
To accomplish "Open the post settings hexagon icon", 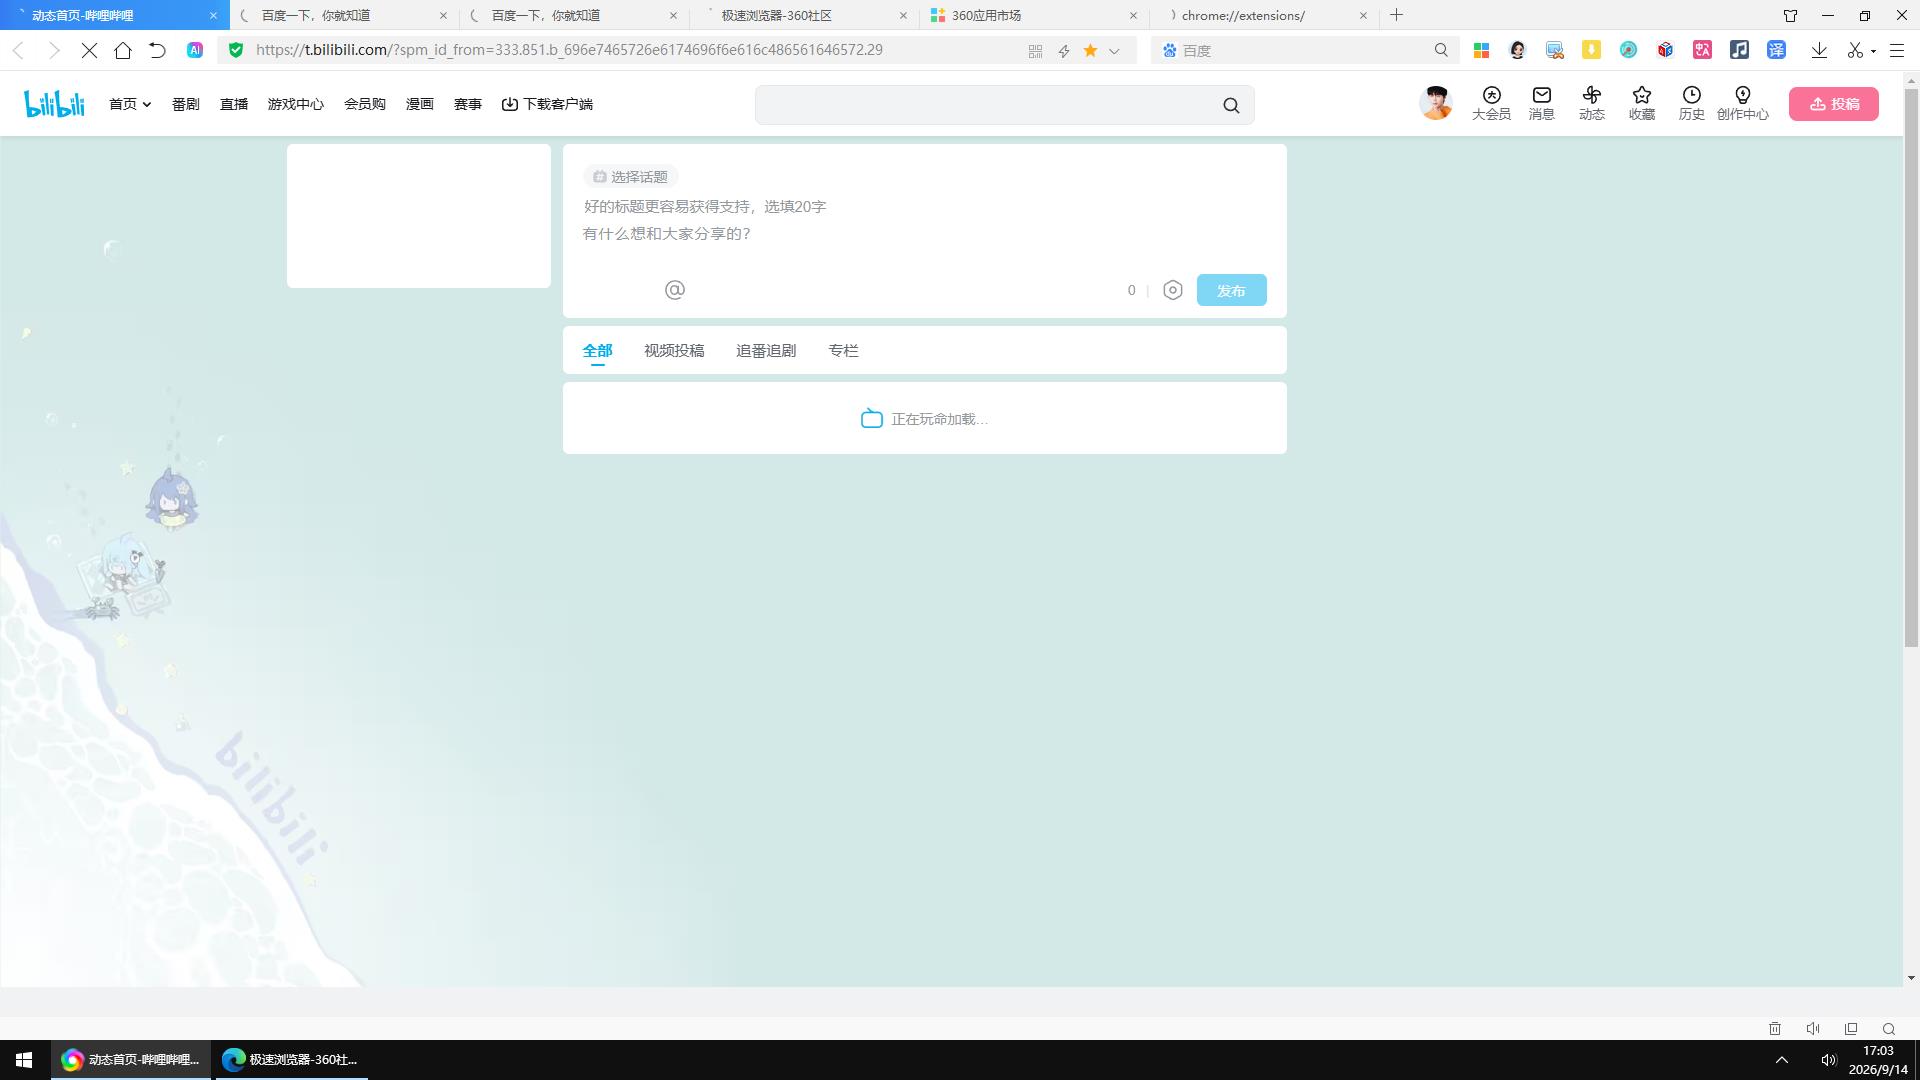I will [1173, 290].
